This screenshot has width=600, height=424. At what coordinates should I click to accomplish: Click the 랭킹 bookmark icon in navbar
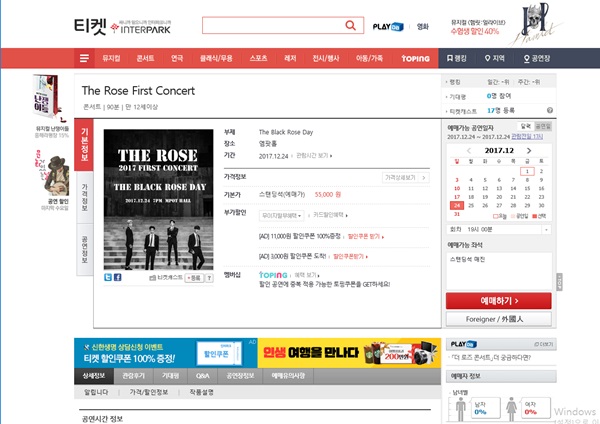[450, 58]
